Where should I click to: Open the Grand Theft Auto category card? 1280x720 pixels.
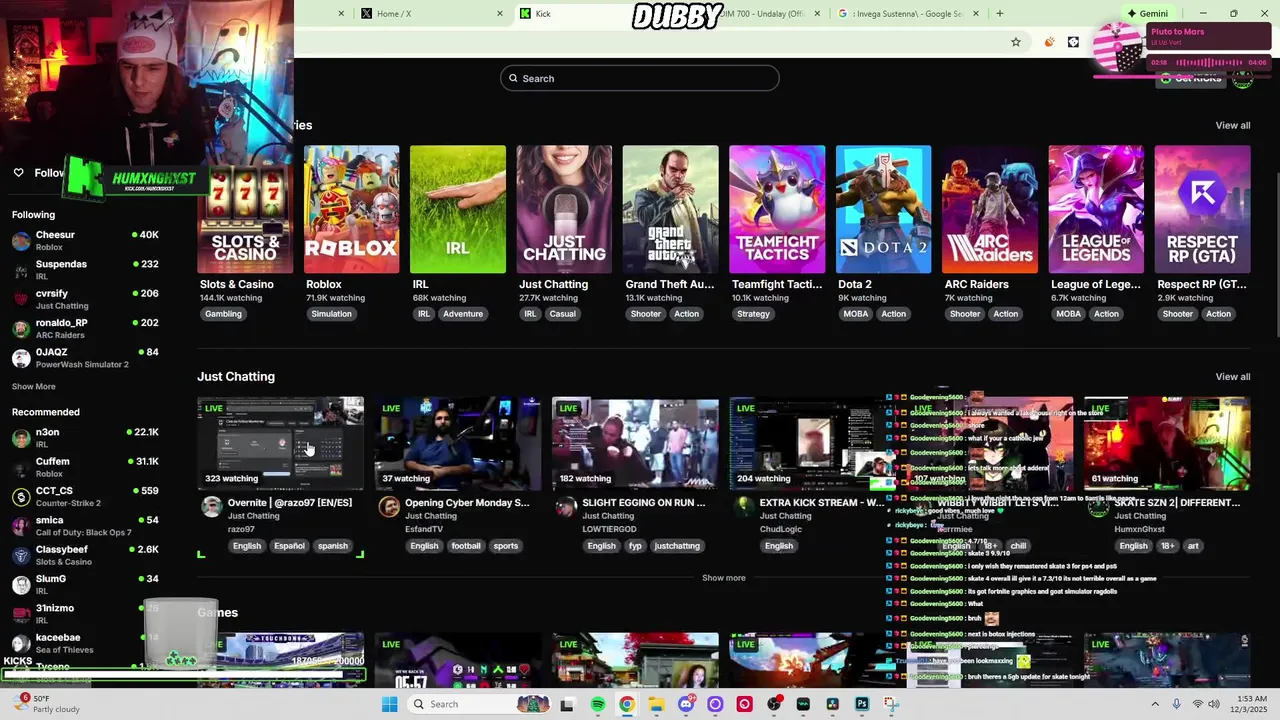670,209
